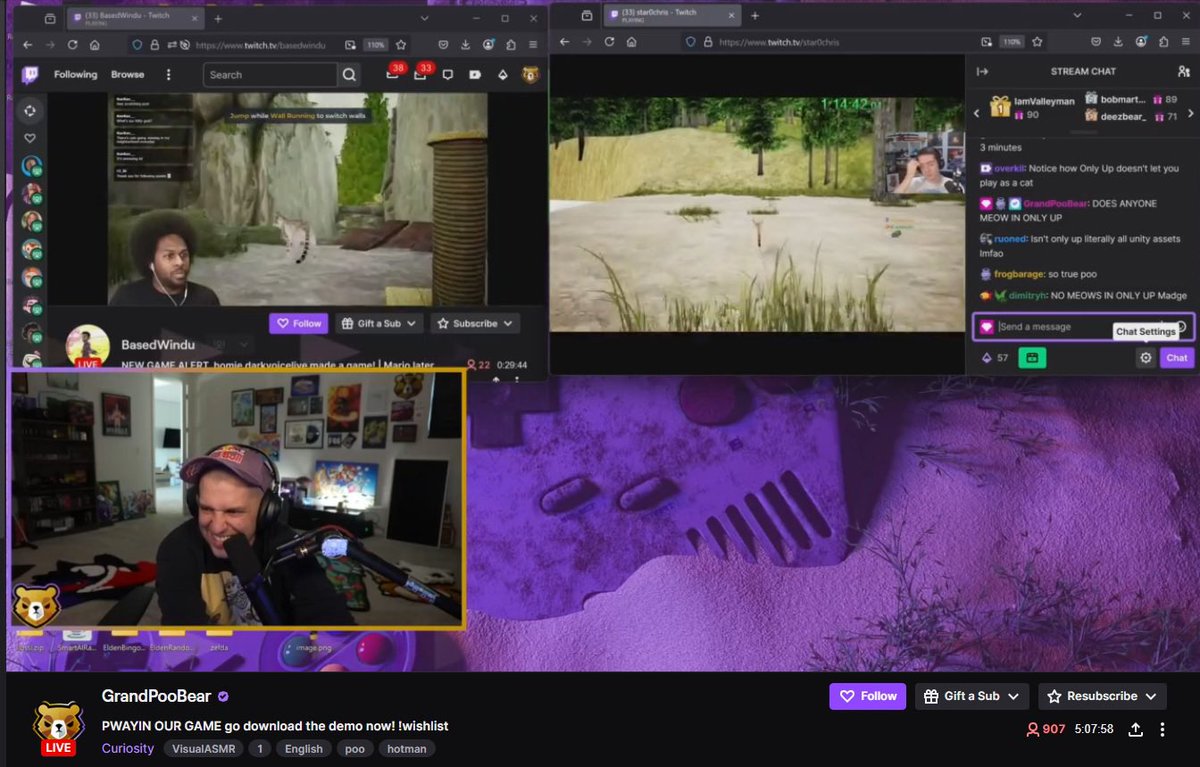Click tracking protection shield in star0chris window
This screenshot has width=1200, height=767.
(x=690, y=42)
